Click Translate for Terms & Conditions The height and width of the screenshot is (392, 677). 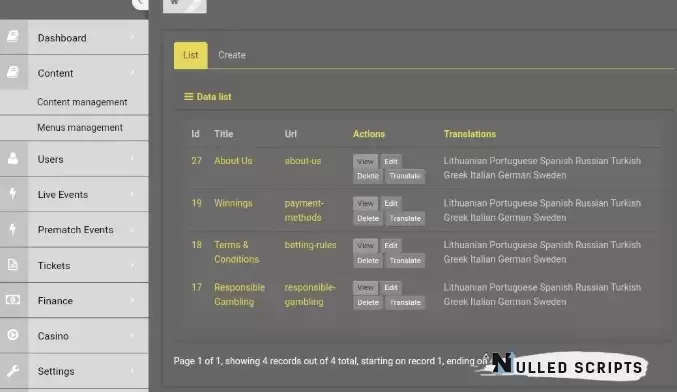405,260
